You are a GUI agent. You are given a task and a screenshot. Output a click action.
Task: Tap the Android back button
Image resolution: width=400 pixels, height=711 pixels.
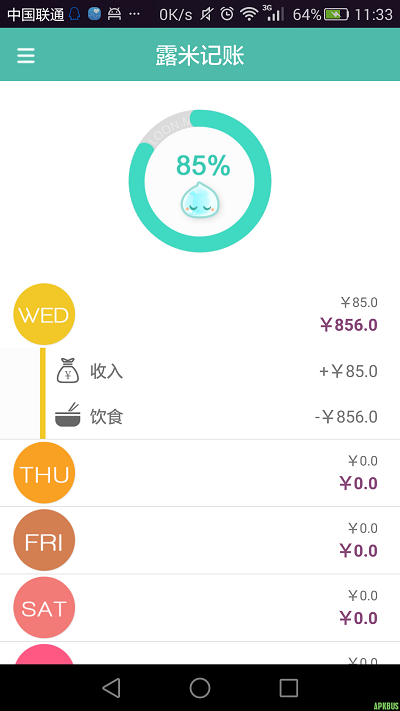(x=111, y=687)
